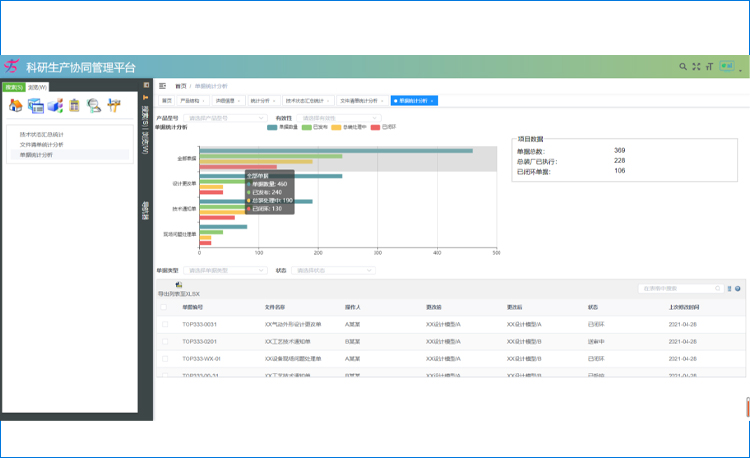Click the teal 现场问题处理单 bar in chart
Image resolution: width=750 pixels, height=458 pixels.
(x=223, y=227)
